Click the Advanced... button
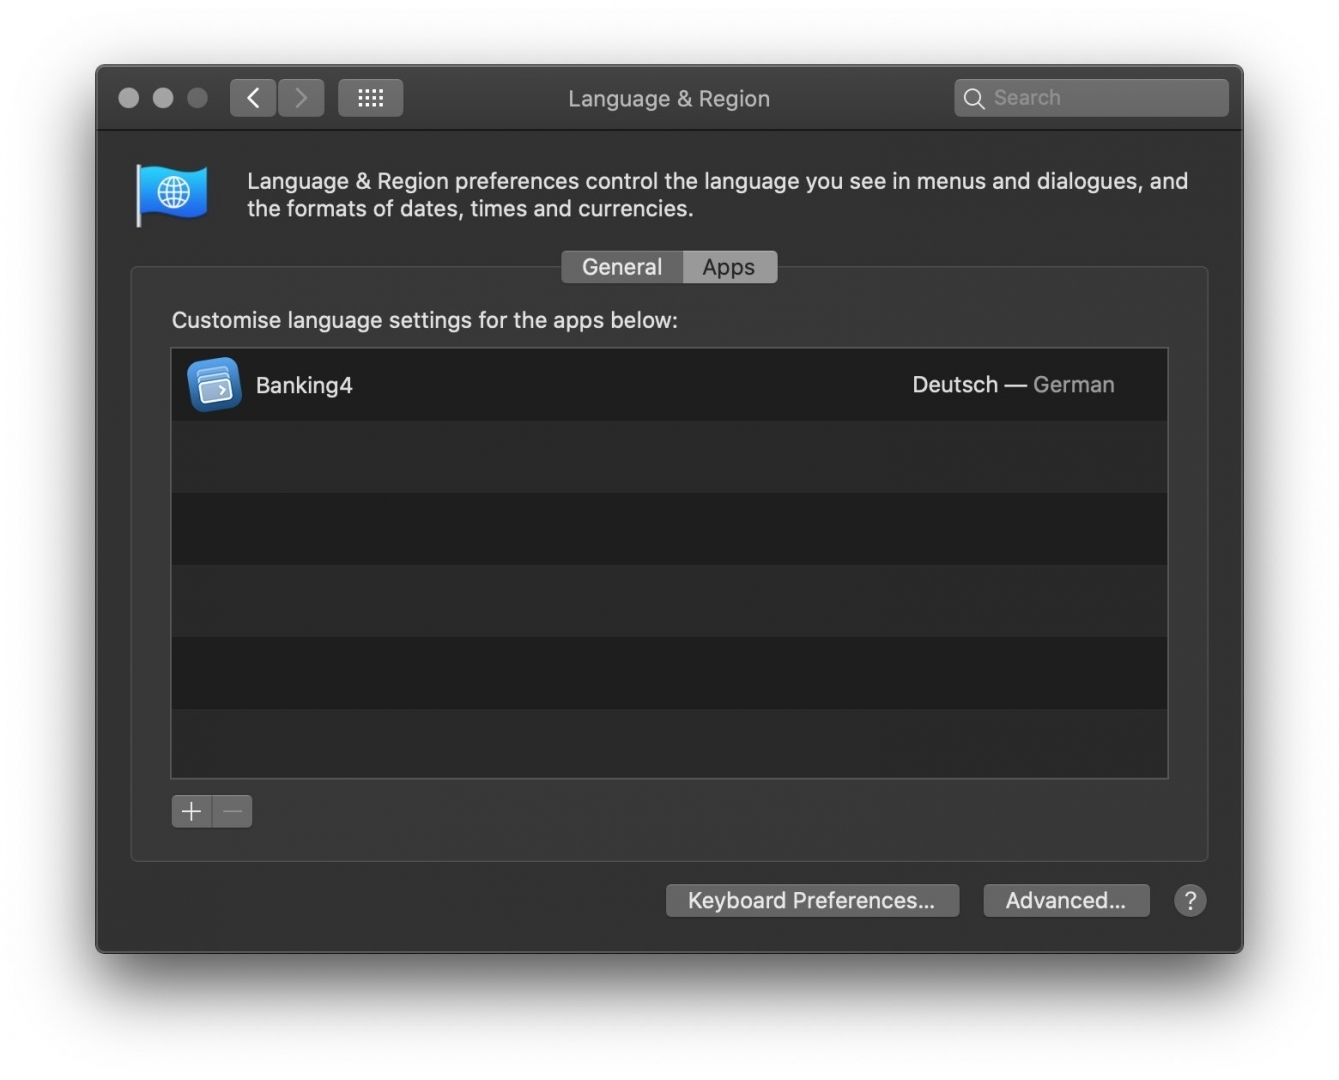 [1065, 900]
